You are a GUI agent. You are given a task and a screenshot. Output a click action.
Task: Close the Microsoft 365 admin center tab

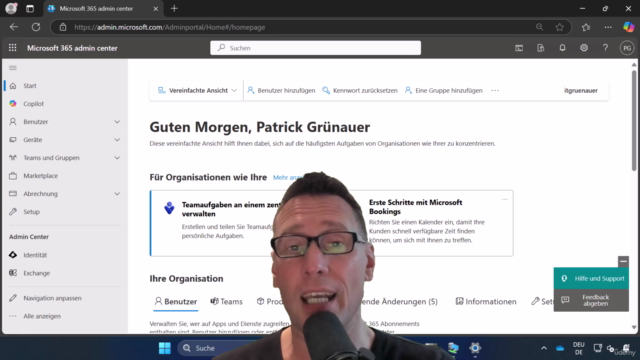click(156, 9)
